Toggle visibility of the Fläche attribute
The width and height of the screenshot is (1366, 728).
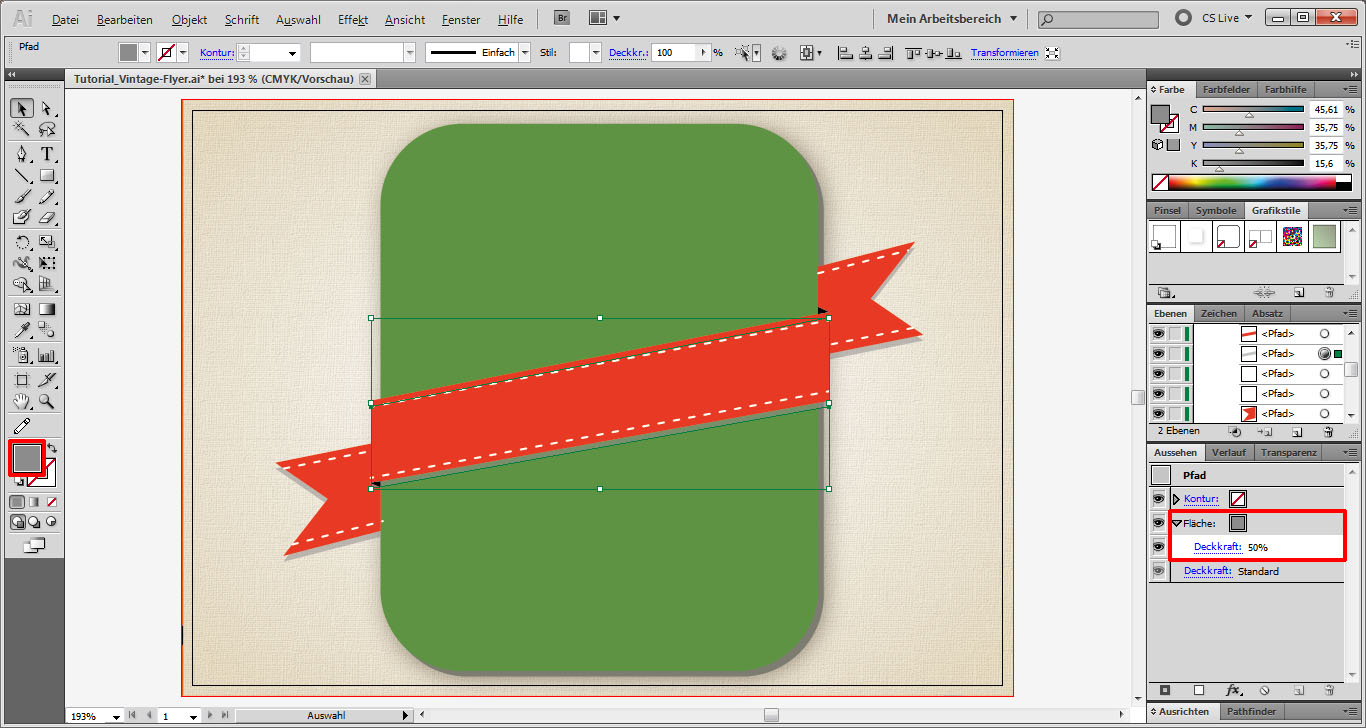point(1159,523)
